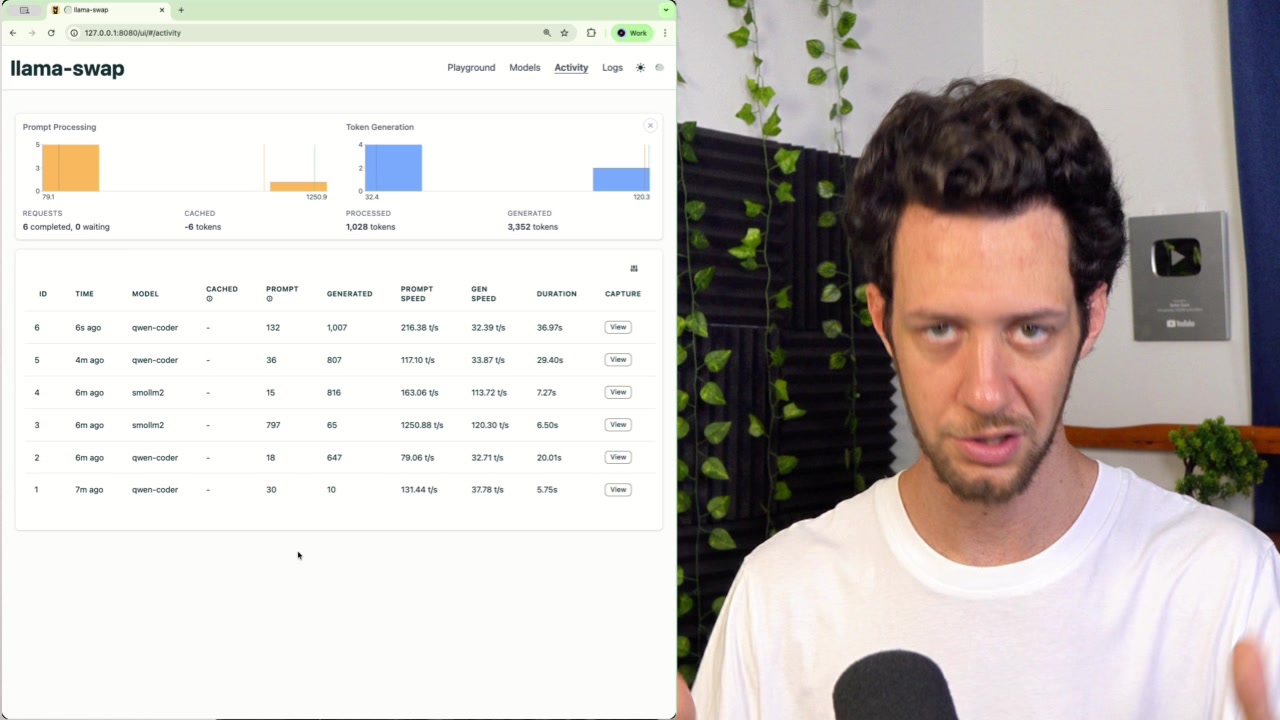The image size is (1280, 720).
Task: View capture for request ID 5
Action: coord(618,360)
